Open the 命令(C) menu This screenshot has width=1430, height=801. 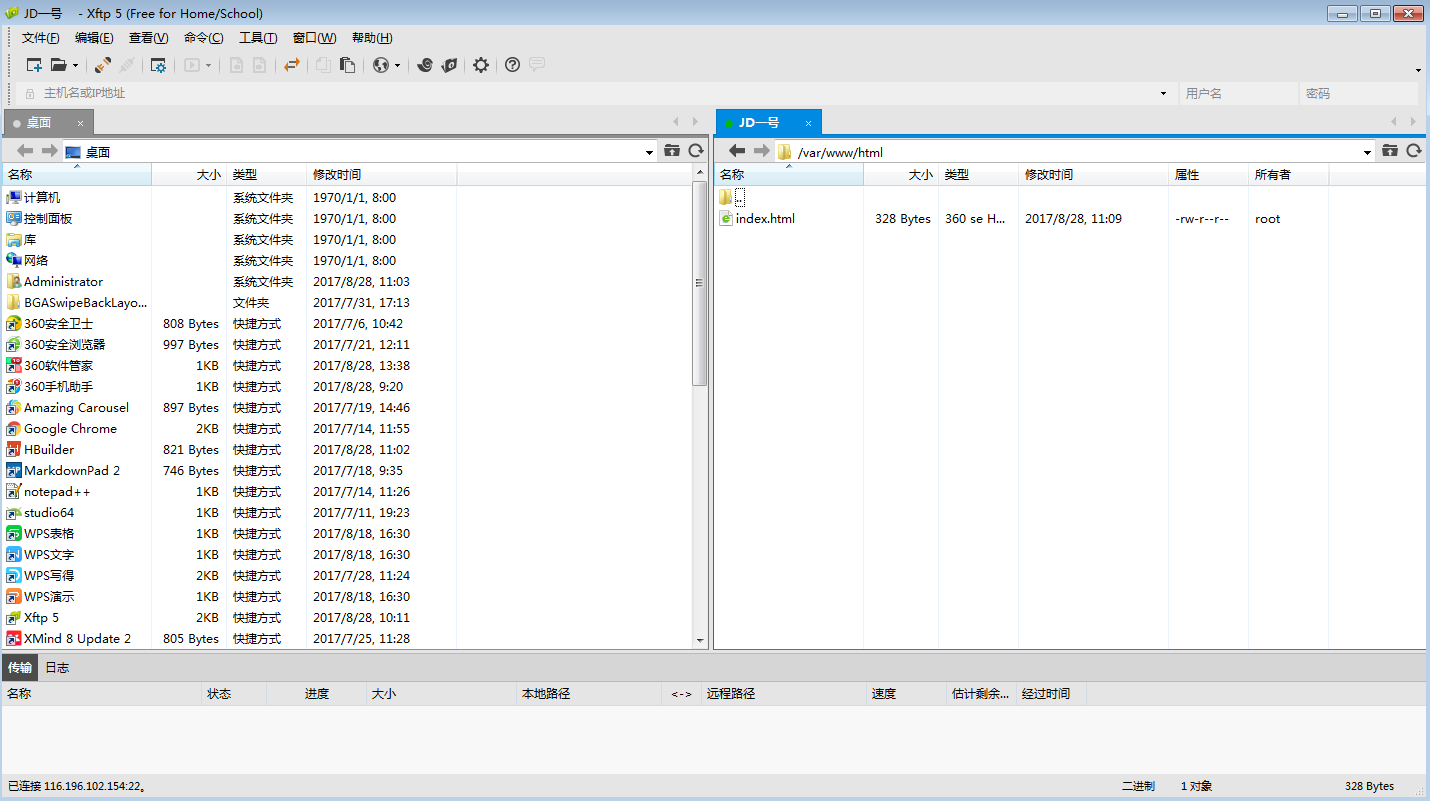(203, 38)
